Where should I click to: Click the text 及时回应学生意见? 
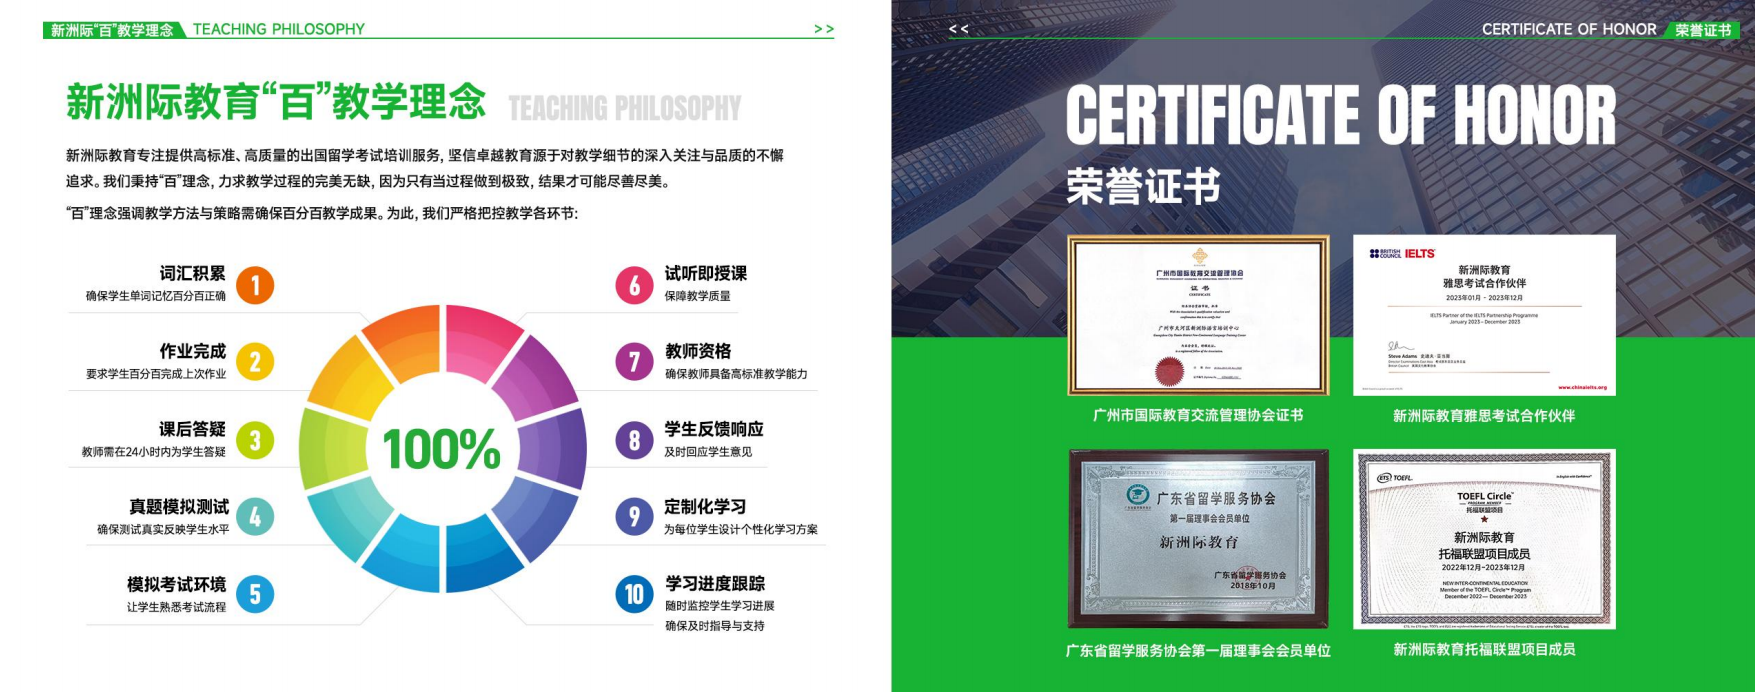[x=708, y=452]
